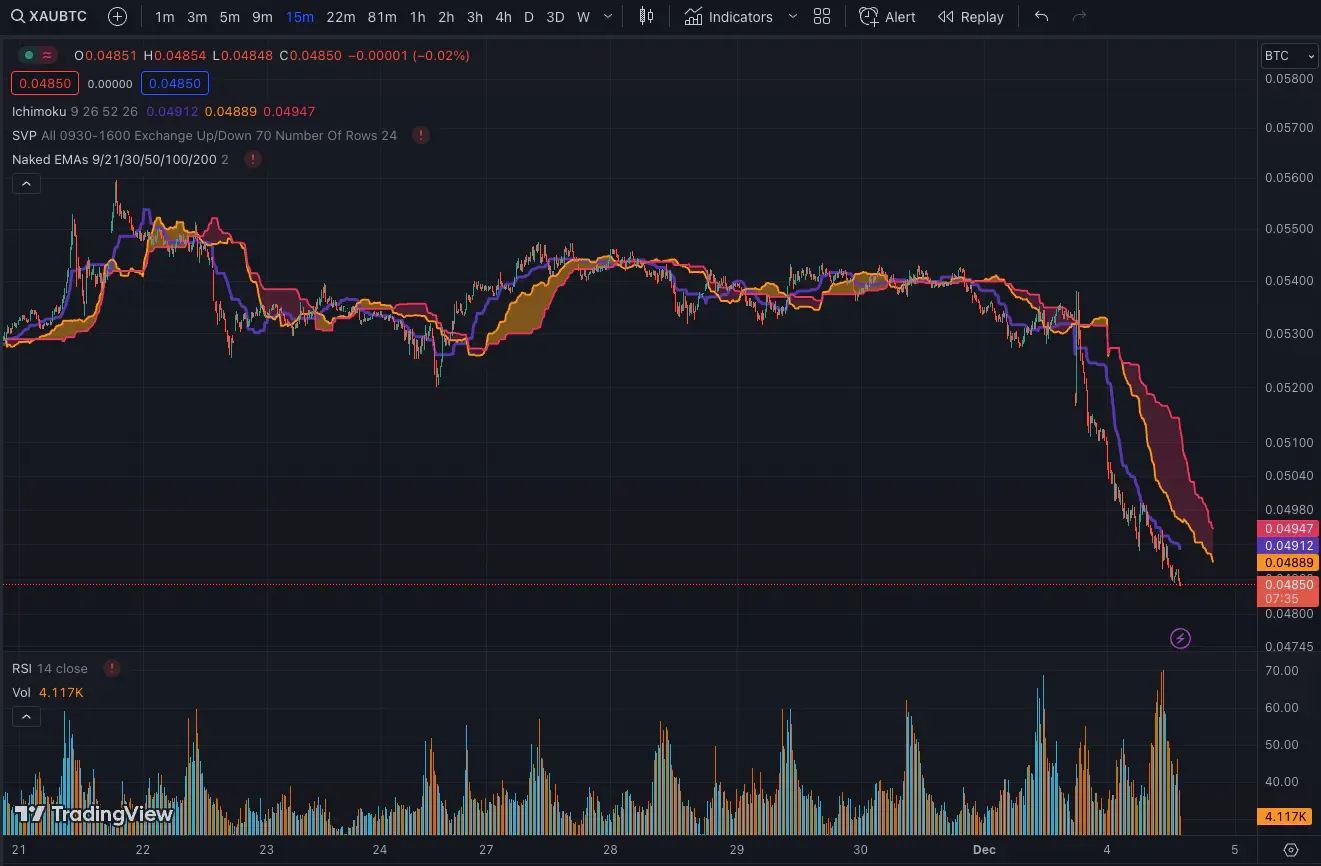Click the Alert button
Viewport: 1321px width, 866px height.
click(887, 17)
